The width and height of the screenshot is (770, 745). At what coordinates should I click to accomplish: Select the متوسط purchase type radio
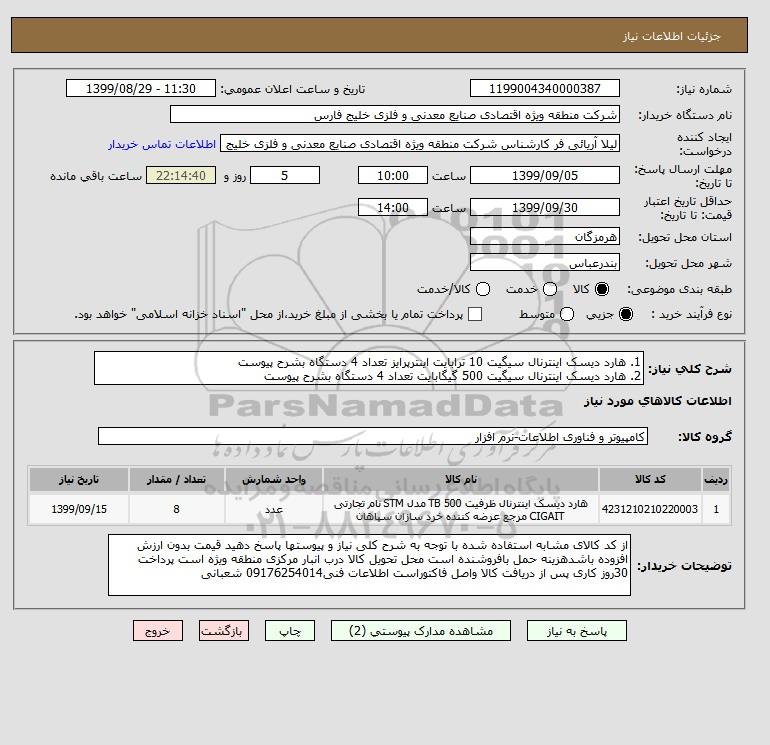click(567, 314)
